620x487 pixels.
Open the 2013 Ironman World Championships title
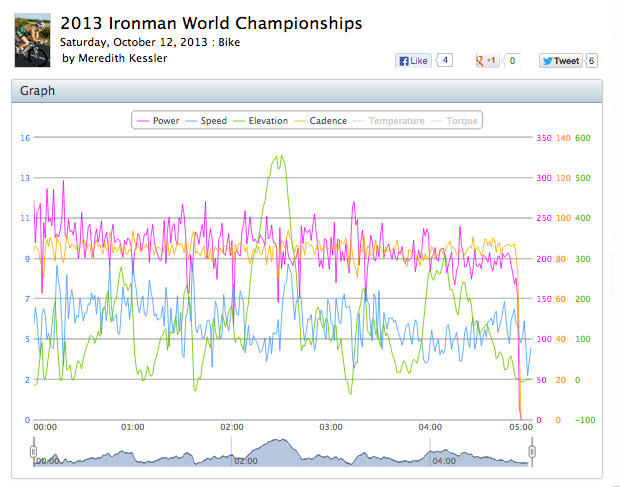point(211,23)
